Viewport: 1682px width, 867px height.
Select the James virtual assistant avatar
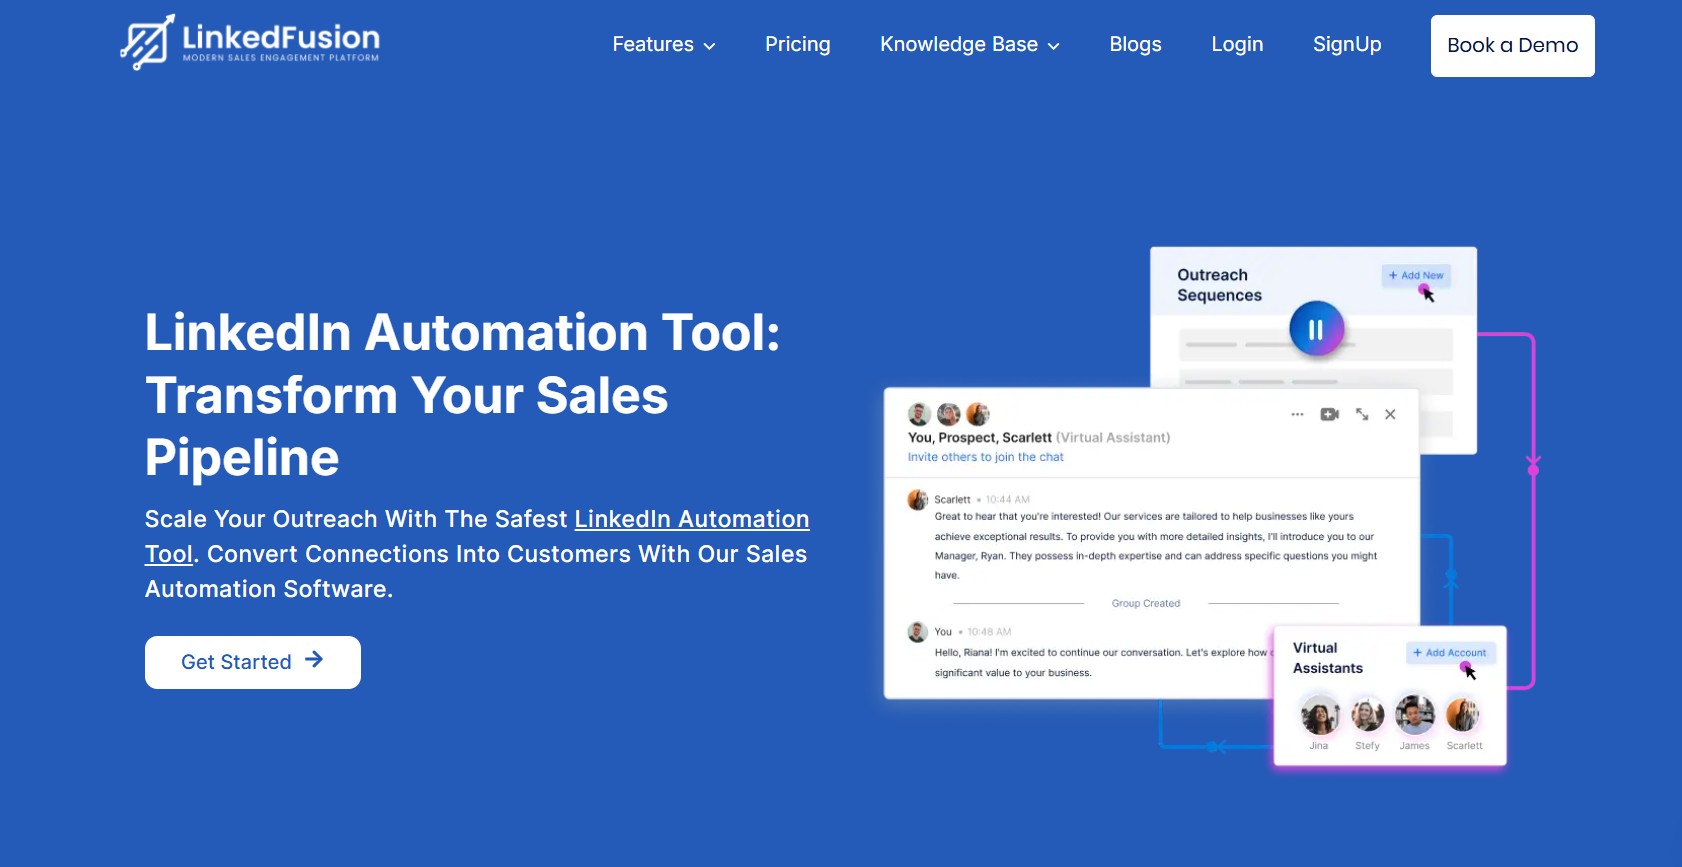pyautogui.click(x=1415, y=715)
